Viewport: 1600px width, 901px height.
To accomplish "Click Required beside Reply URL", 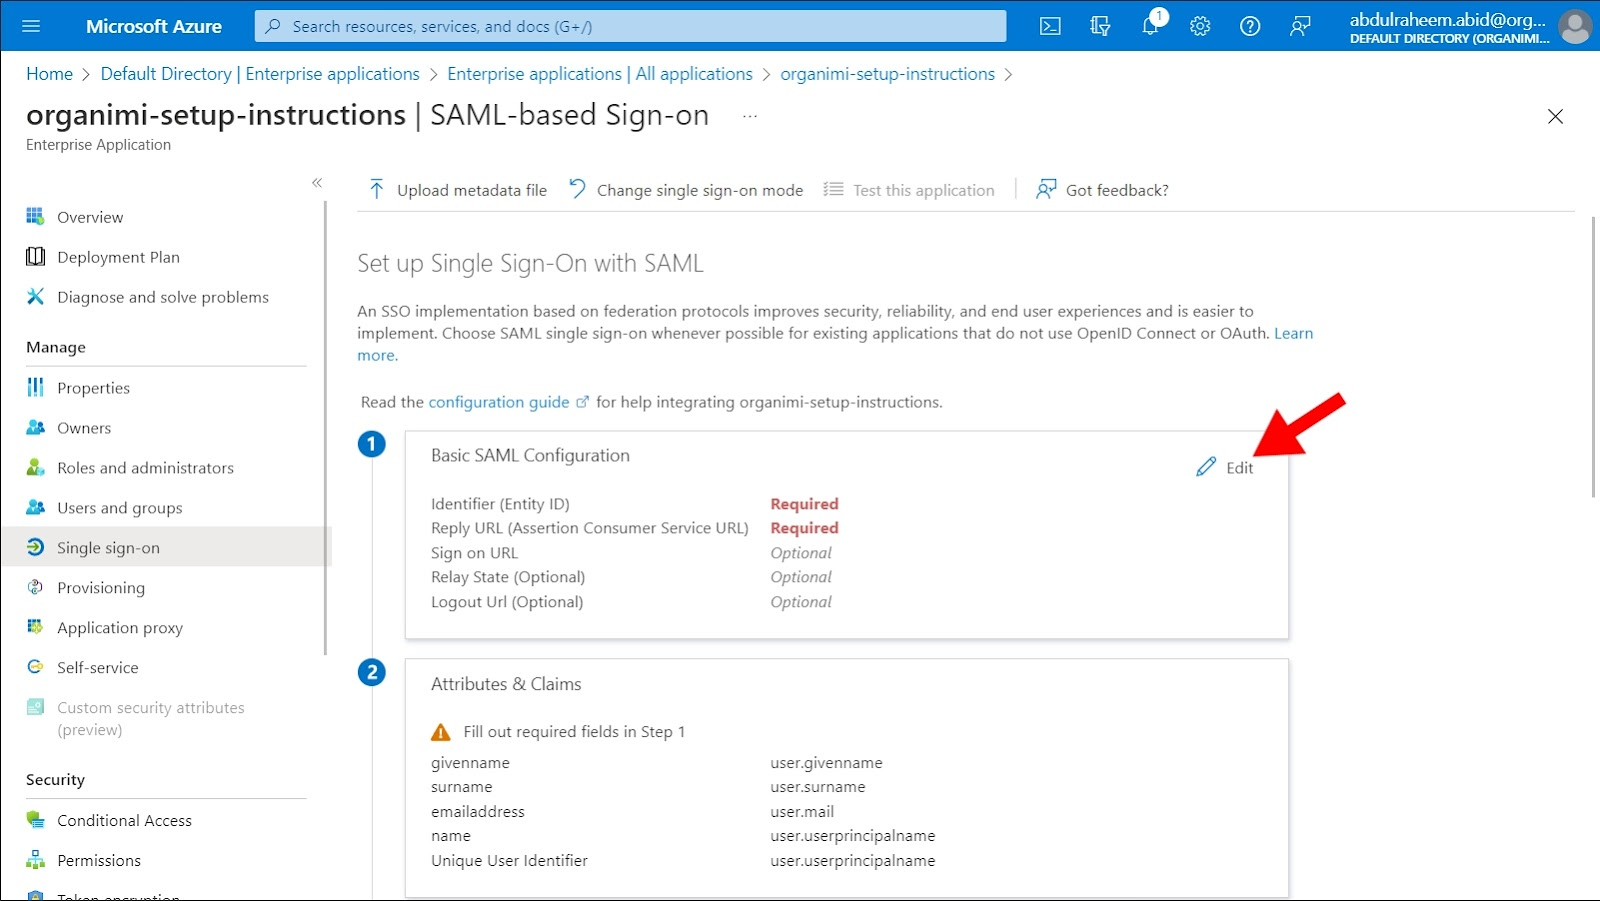I will point(804,528).
